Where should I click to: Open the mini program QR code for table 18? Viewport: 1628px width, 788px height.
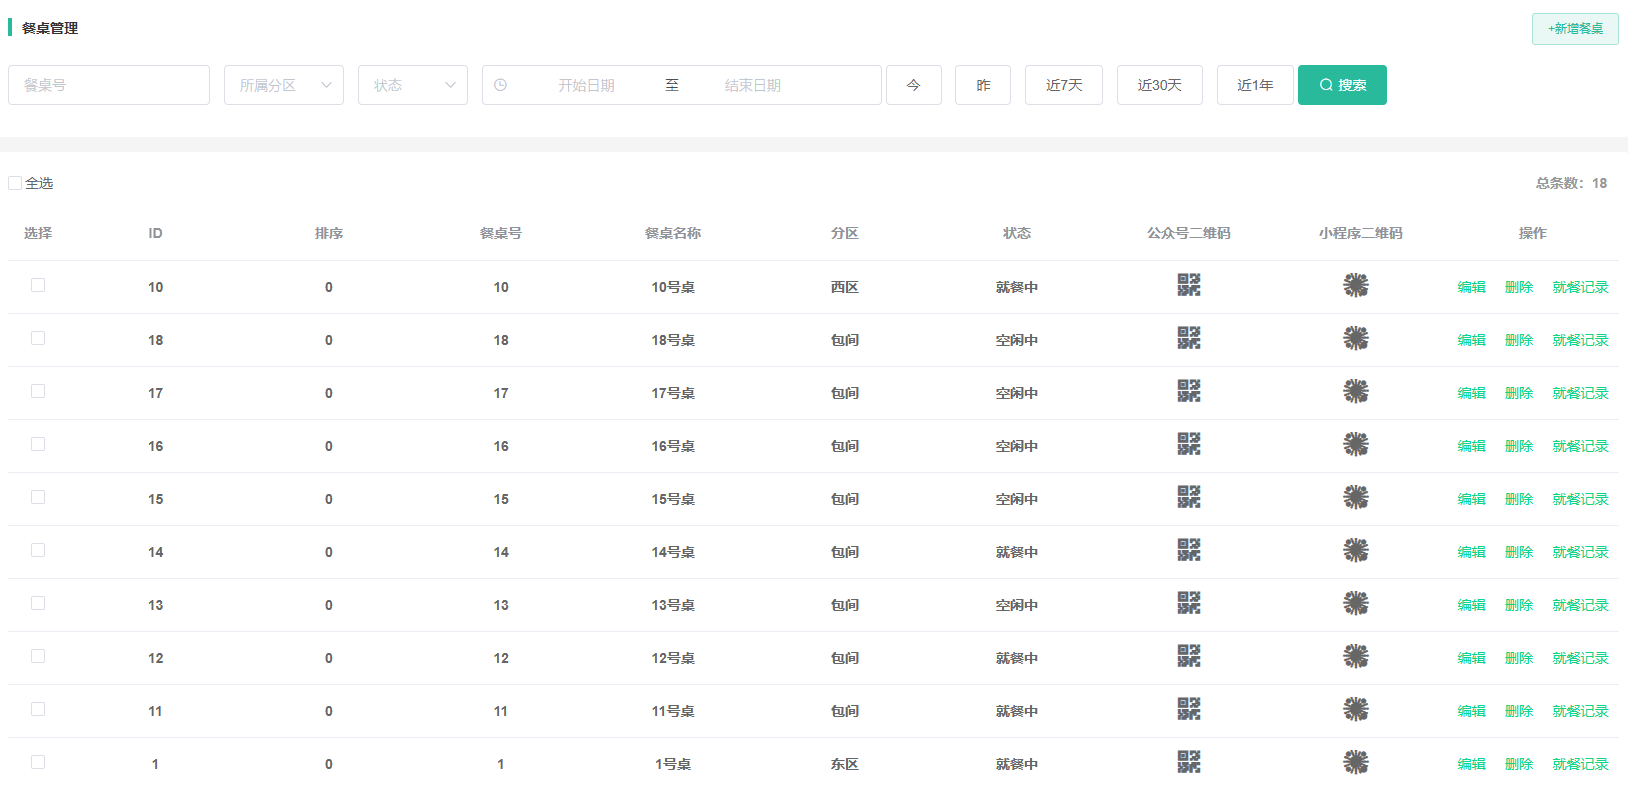point(1355,339)
